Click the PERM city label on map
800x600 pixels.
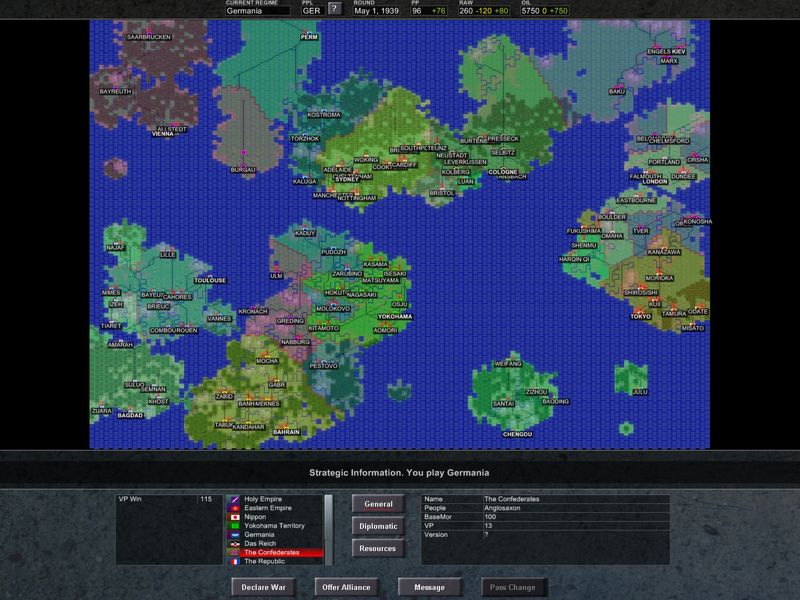point(309,37)
